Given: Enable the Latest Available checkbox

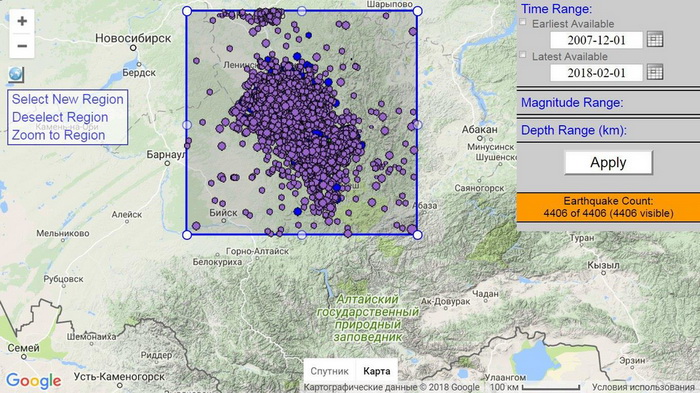Looking at the screenshot, I should click(x=523, y=54).
